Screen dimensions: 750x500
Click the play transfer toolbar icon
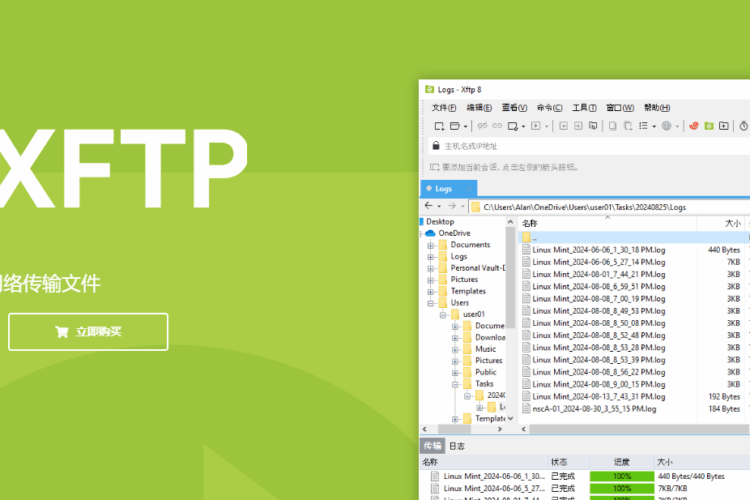tap(536, 126)
